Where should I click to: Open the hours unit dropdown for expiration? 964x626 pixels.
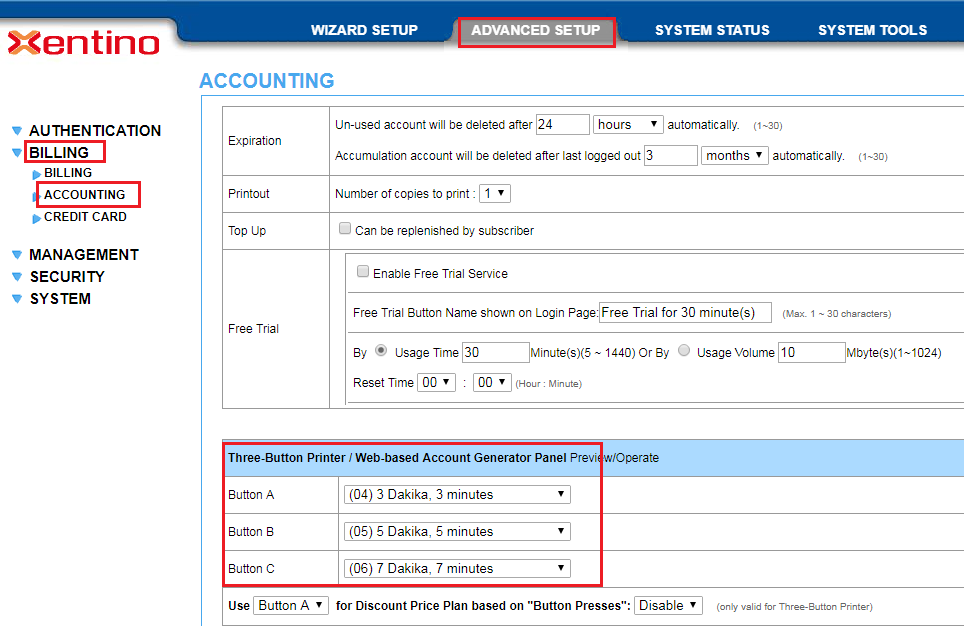(x=628, y=125)
